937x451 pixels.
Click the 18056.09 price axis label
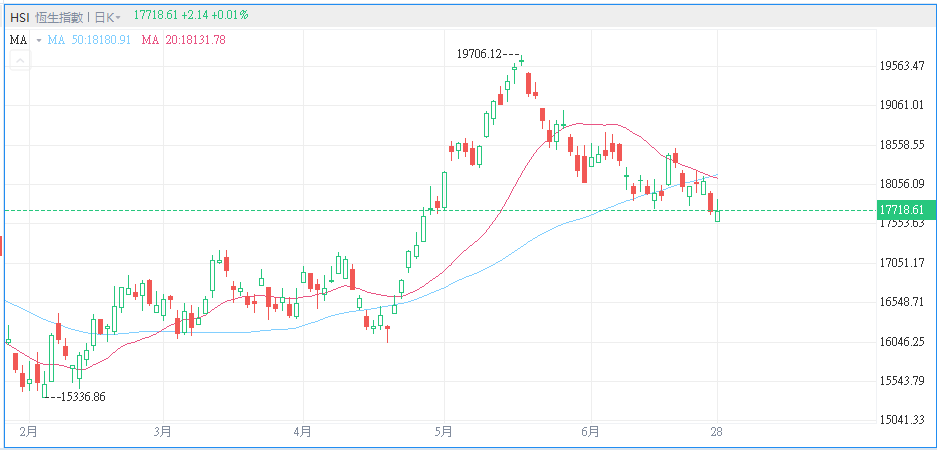coord(902,184)
